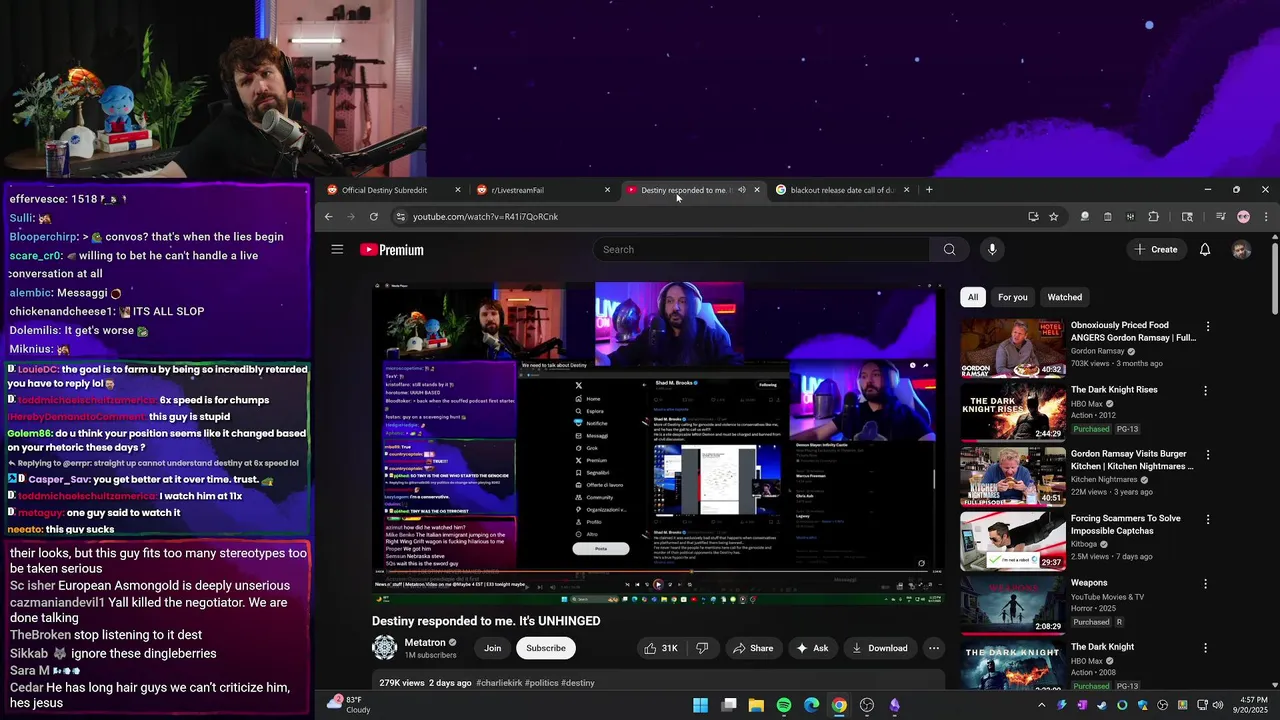This screenshot has height=720, width=1280.
Task: Open Task View on taskbar
Action: tap(729, 705)
